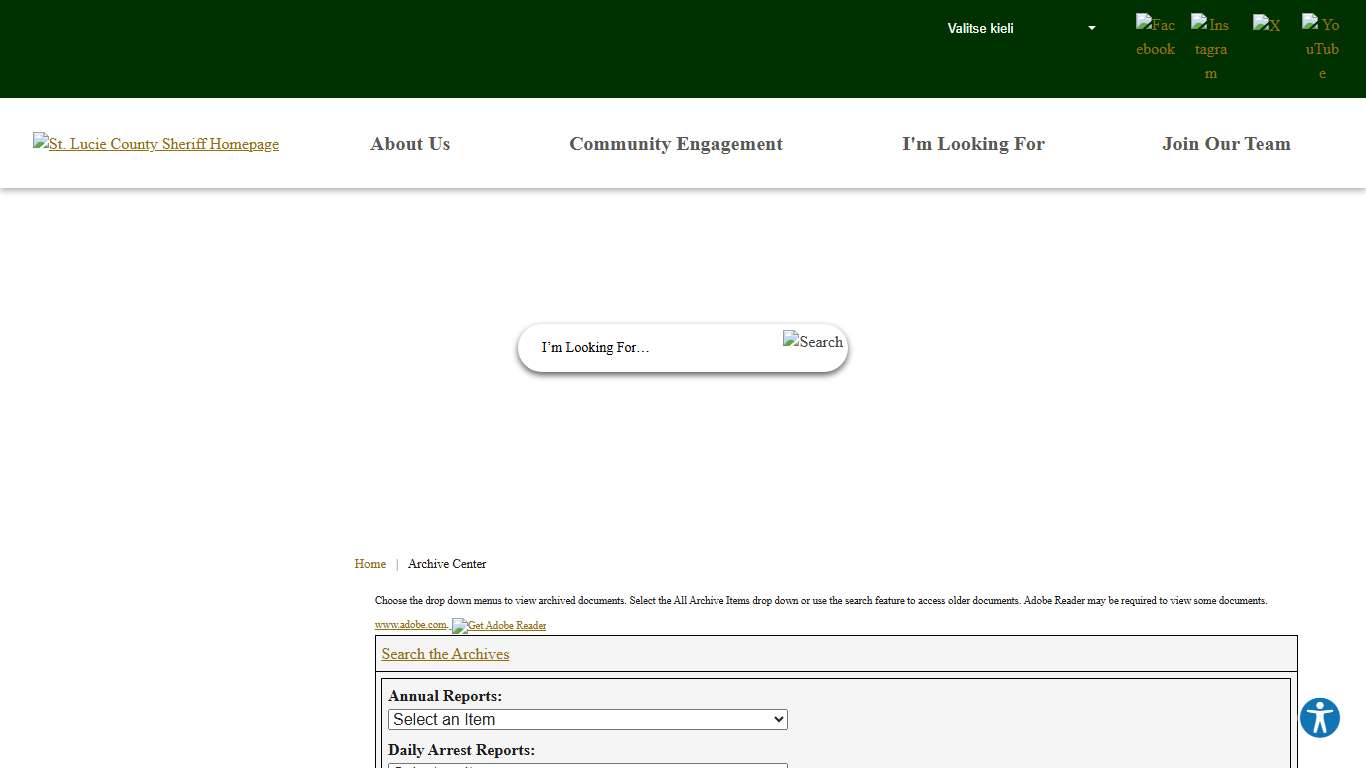Open the Community Engagement menu

(x=676, y=144)
